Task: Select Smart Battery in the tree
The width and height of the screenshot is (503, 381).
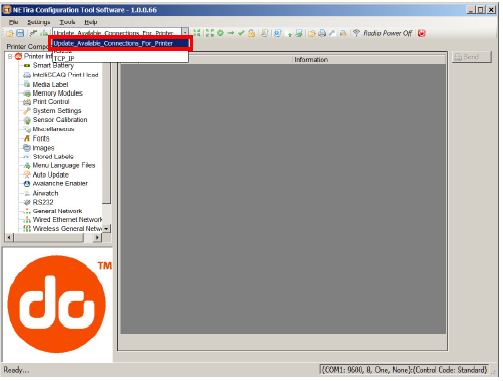Action: pyautogui.click(x=53, y=65)
